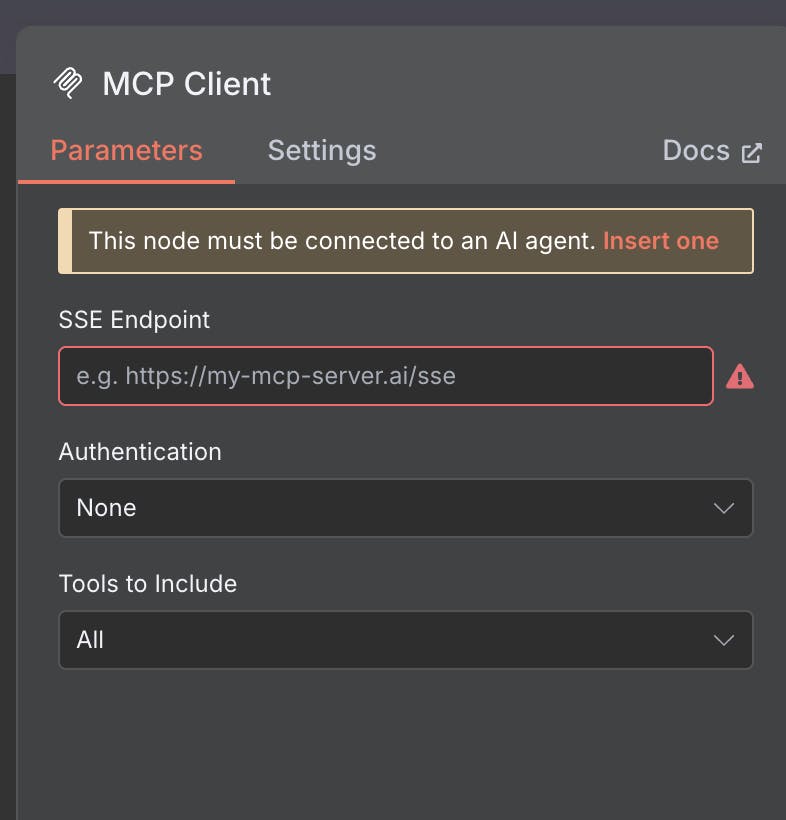Click the 'Insert one' link
The height and width of the screenshot is (820, 786).
pos(660,241)
